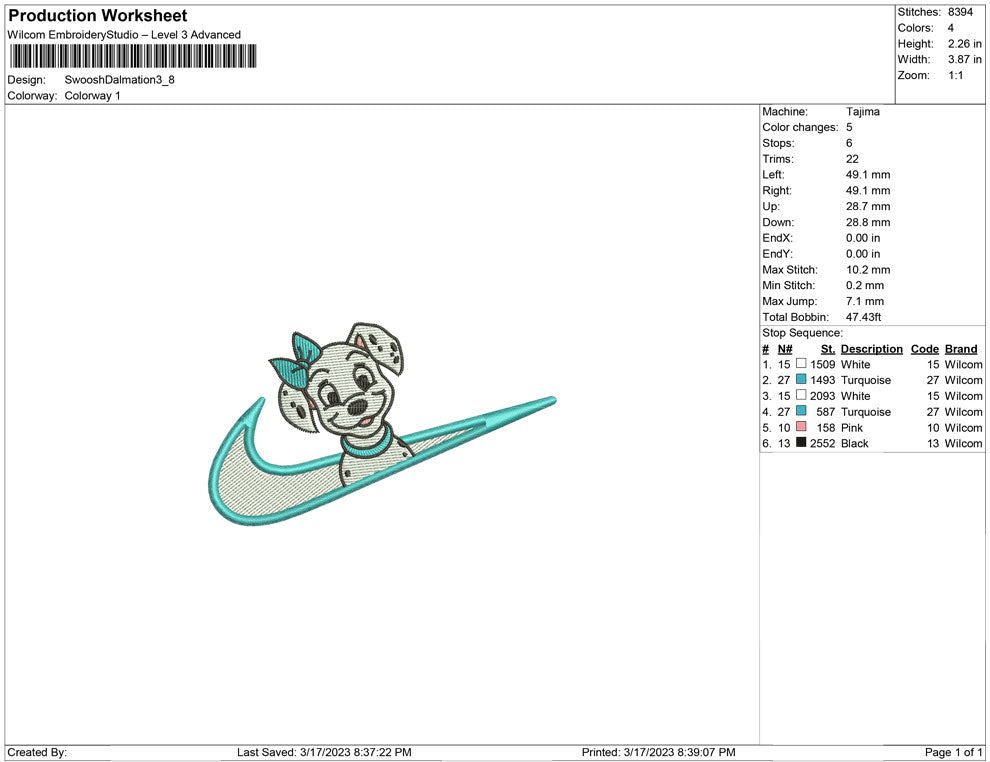Click the Left value '49.1 mm'
Screen dimensions: 990x762
[868, 175]
